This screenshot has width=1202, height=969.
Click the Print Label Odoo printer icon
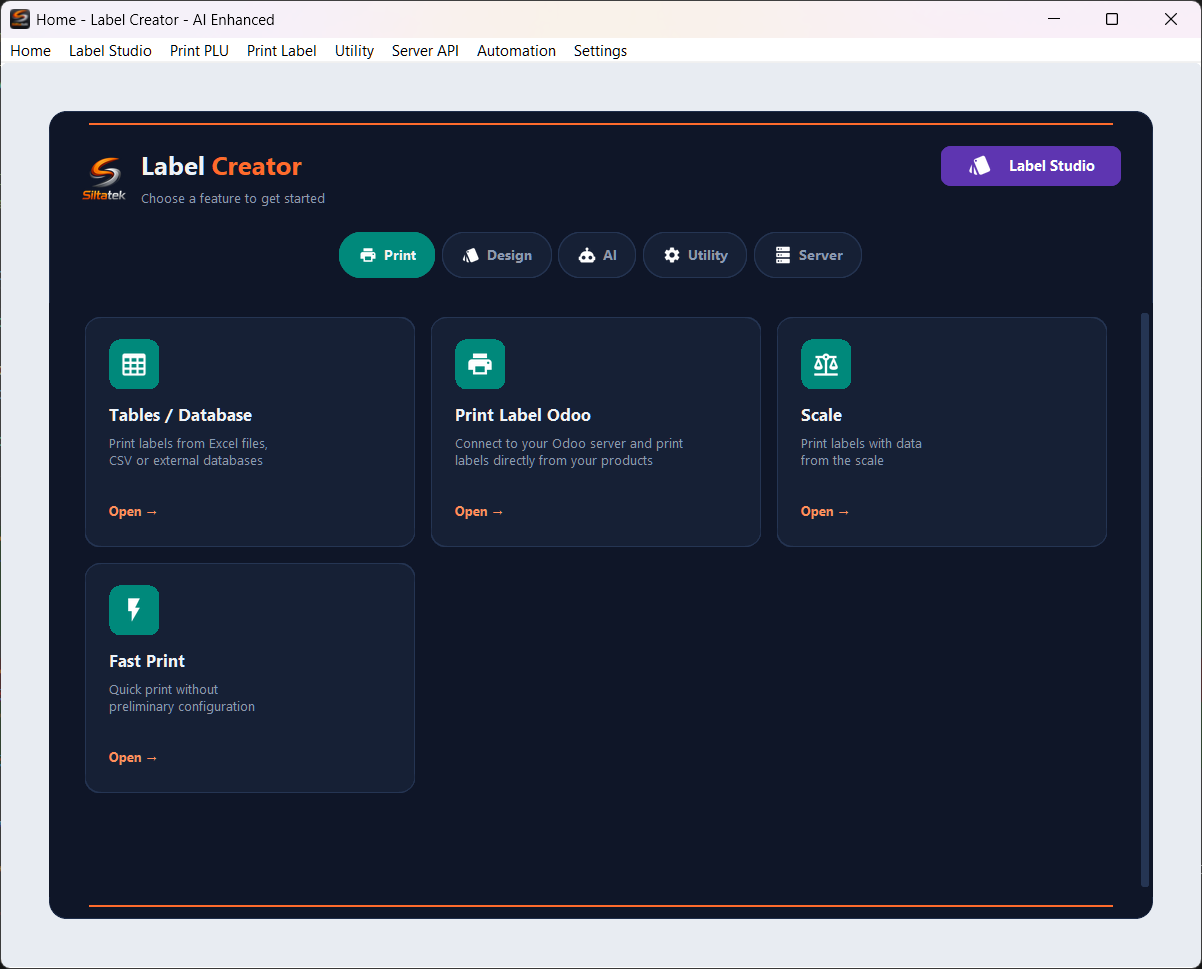coord(480,364)
